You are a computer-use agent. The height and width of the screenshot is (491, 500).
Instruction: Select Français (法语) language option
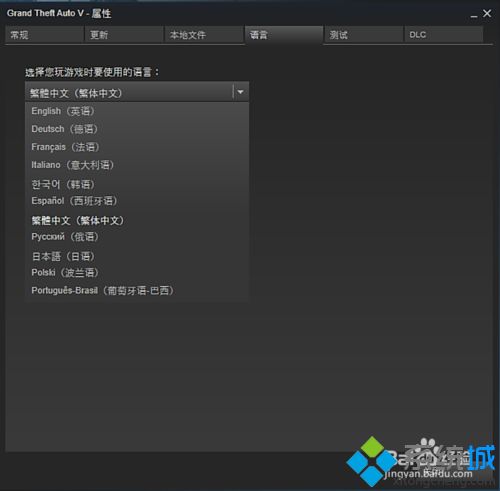pos(137,147)
